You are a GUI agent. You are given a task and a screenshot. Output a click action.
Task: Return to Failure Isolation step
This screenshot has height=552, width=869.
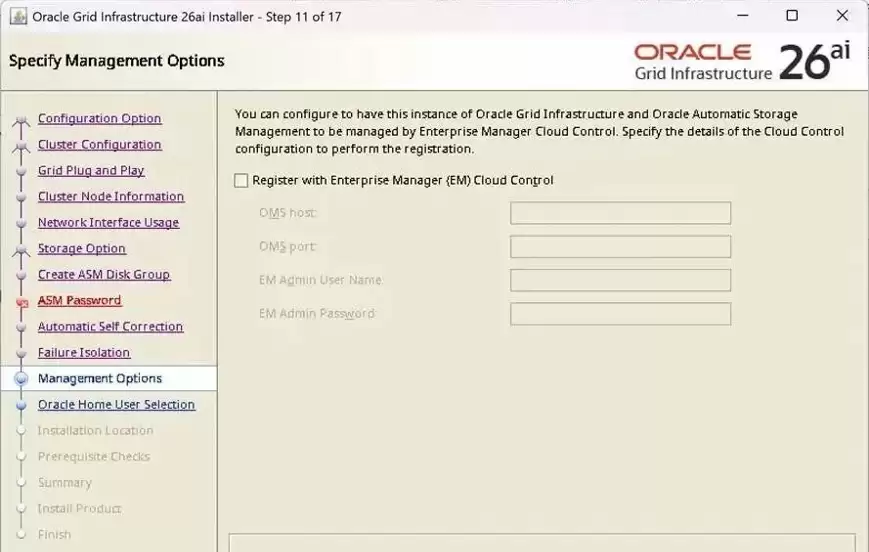point(84,352)
